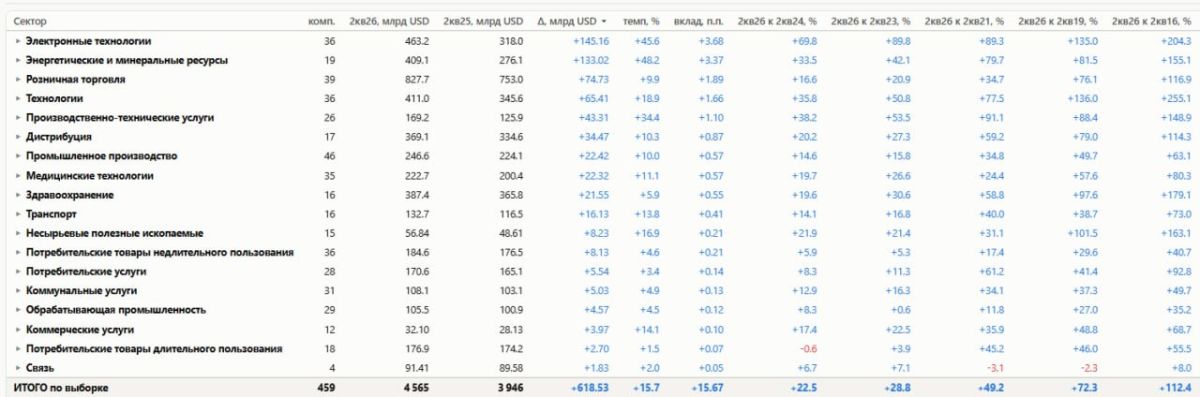This screenshot has width=1200, height=397.
Task: Select the Потребительские товары недлительного пользования row name
Action: click(x=159, y=253)
